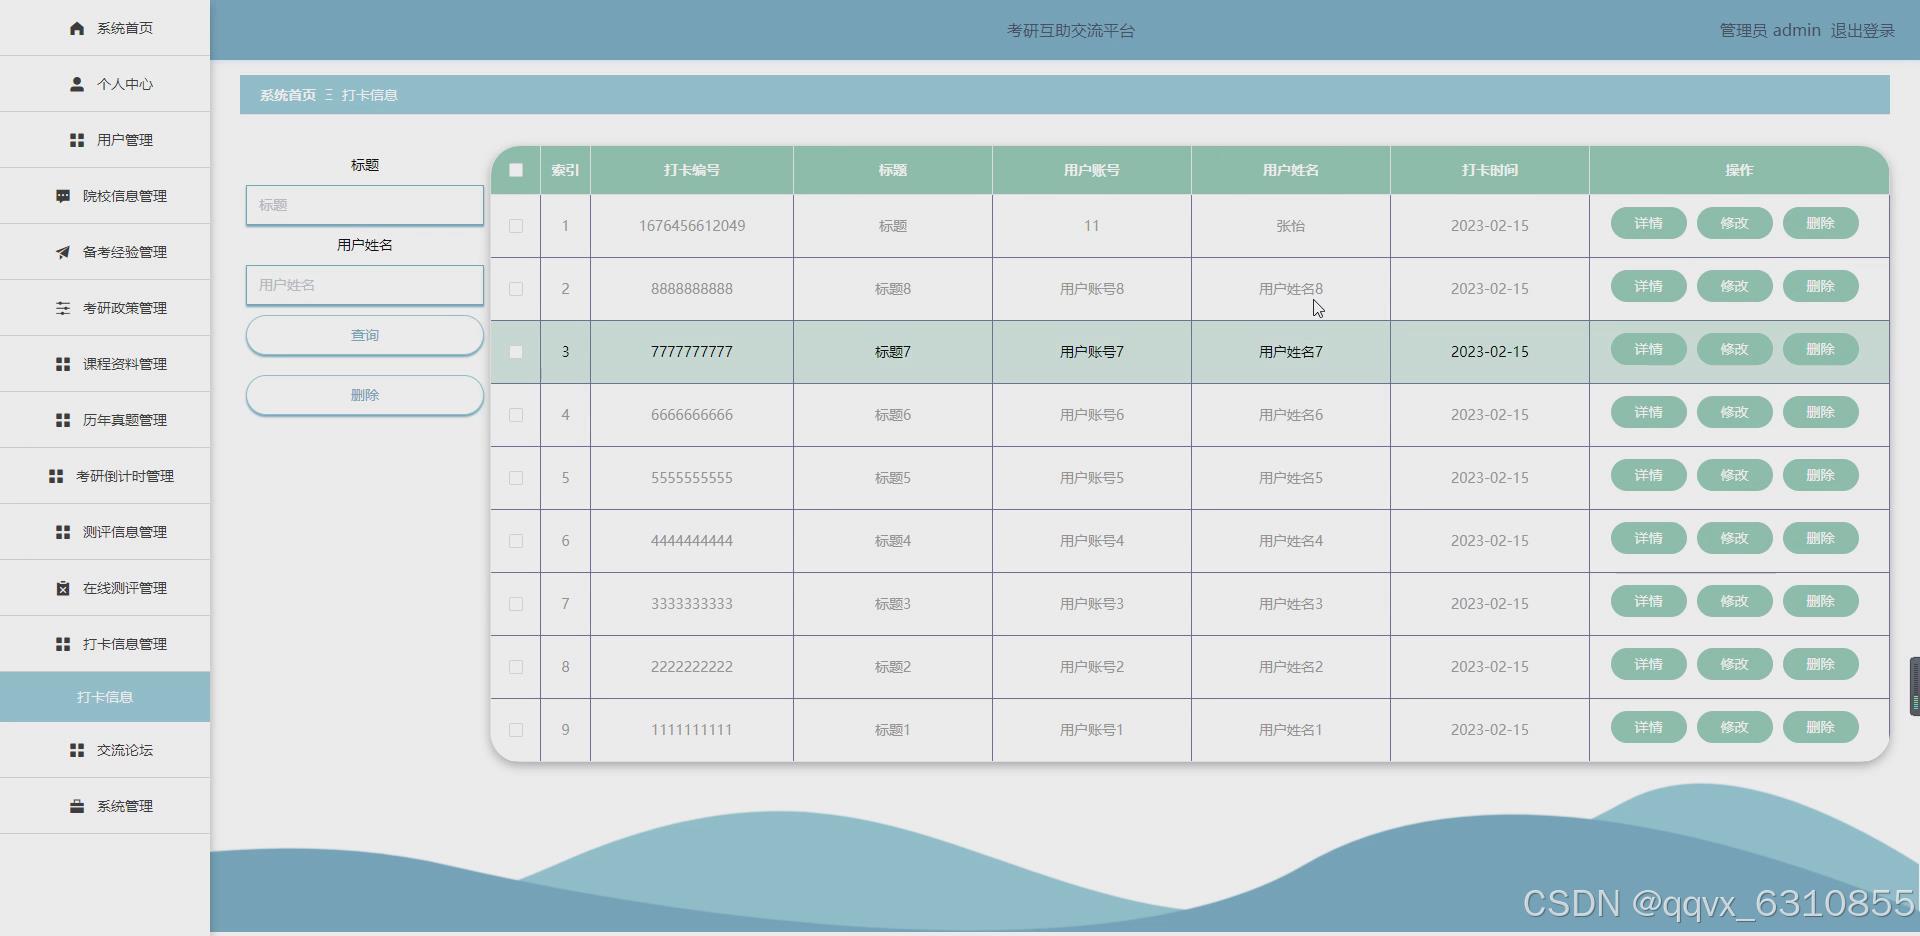1920x936 pixels.
Task: Open 系统管理 in the sidebar
Action: click(x=105, y=806)
